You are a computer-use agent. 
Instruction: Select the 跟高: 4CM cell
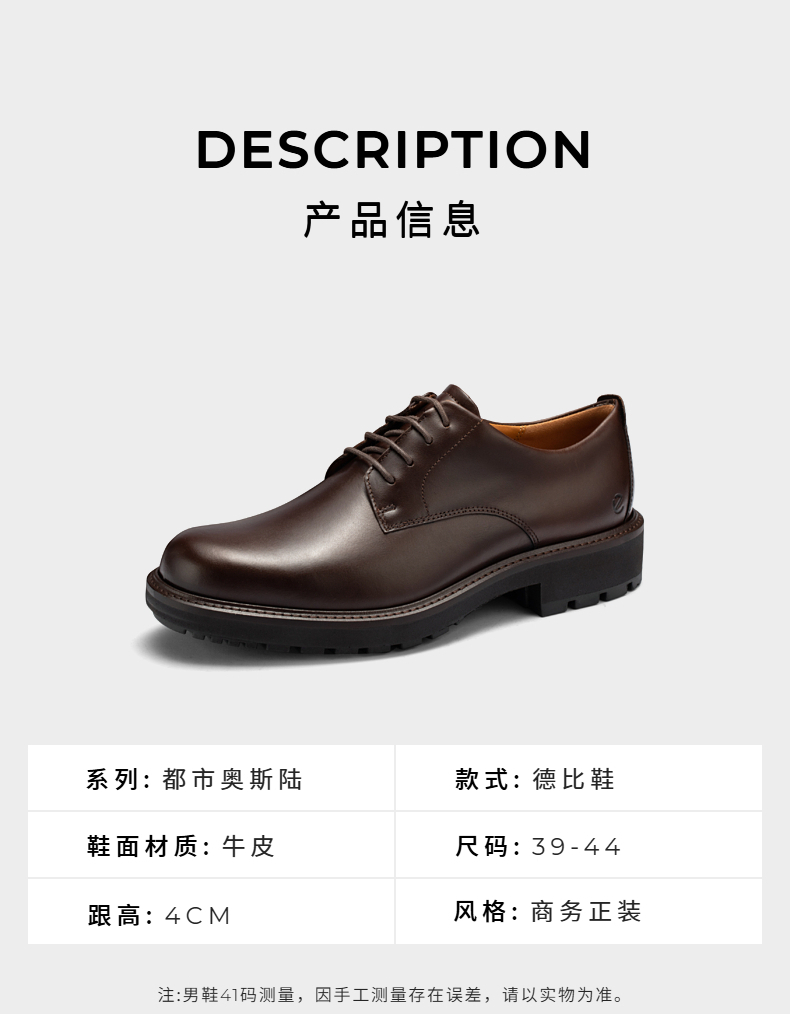tap(211, 912)
